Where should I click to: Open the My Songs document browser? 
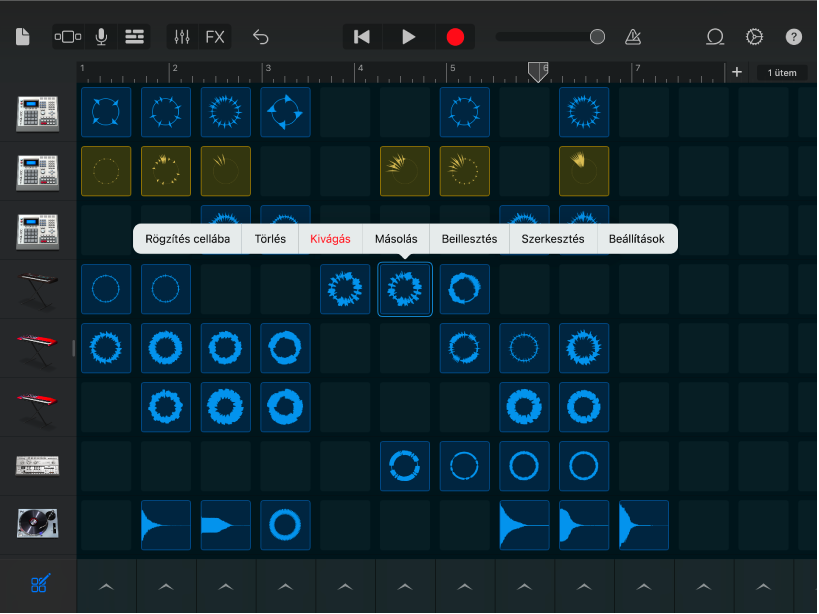[22, 36]
